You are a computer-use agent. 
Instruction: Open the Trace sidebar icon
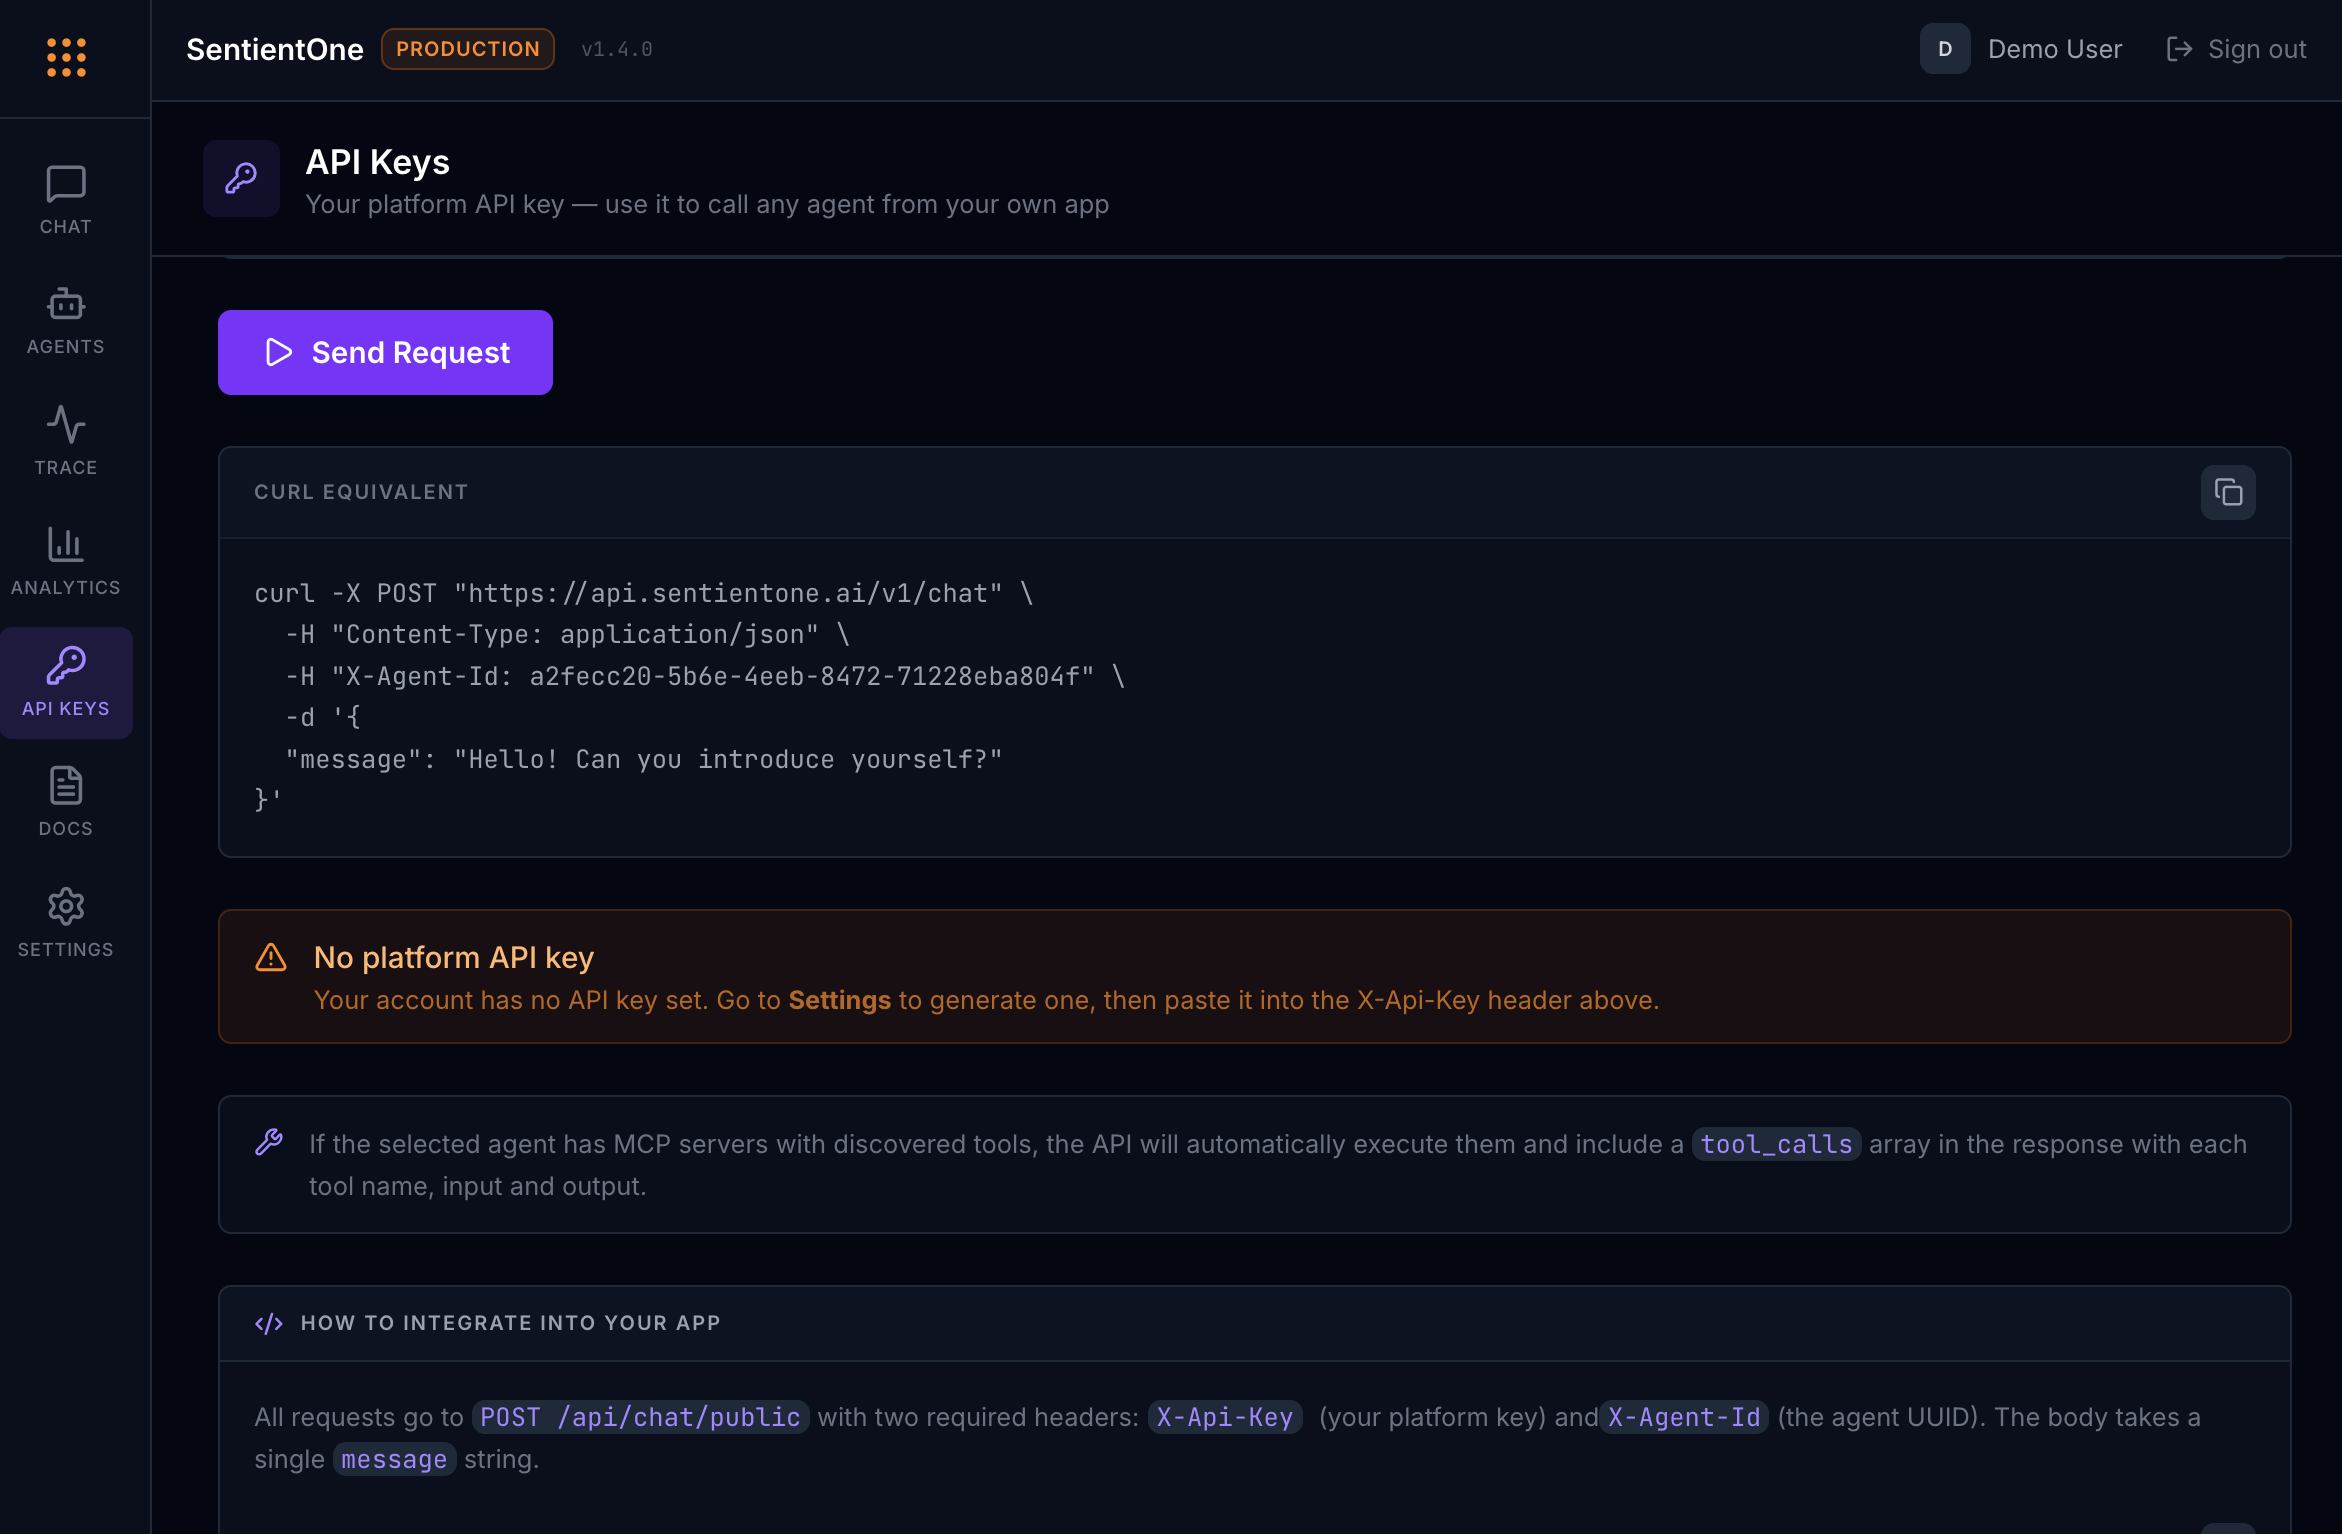pyautogui.click(x=65, y=438)
